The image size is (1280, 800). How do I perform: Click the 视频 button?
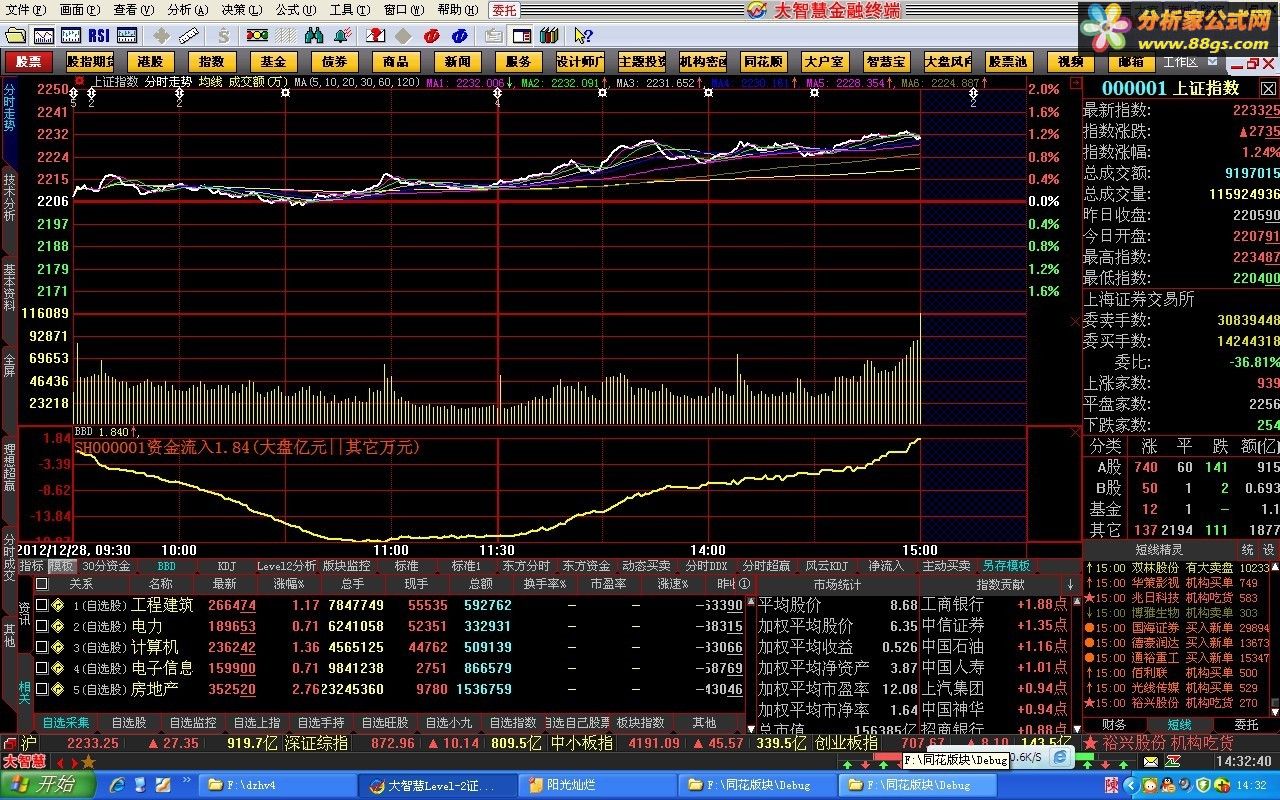pos(1070,62)
